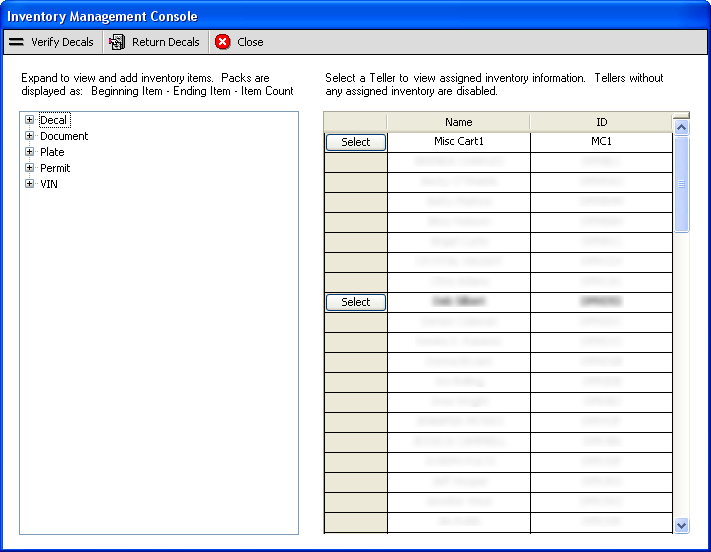Viewport: 711px width, 552px height.
Task: Expand the Permit tree node
Action: pos(29,168)
